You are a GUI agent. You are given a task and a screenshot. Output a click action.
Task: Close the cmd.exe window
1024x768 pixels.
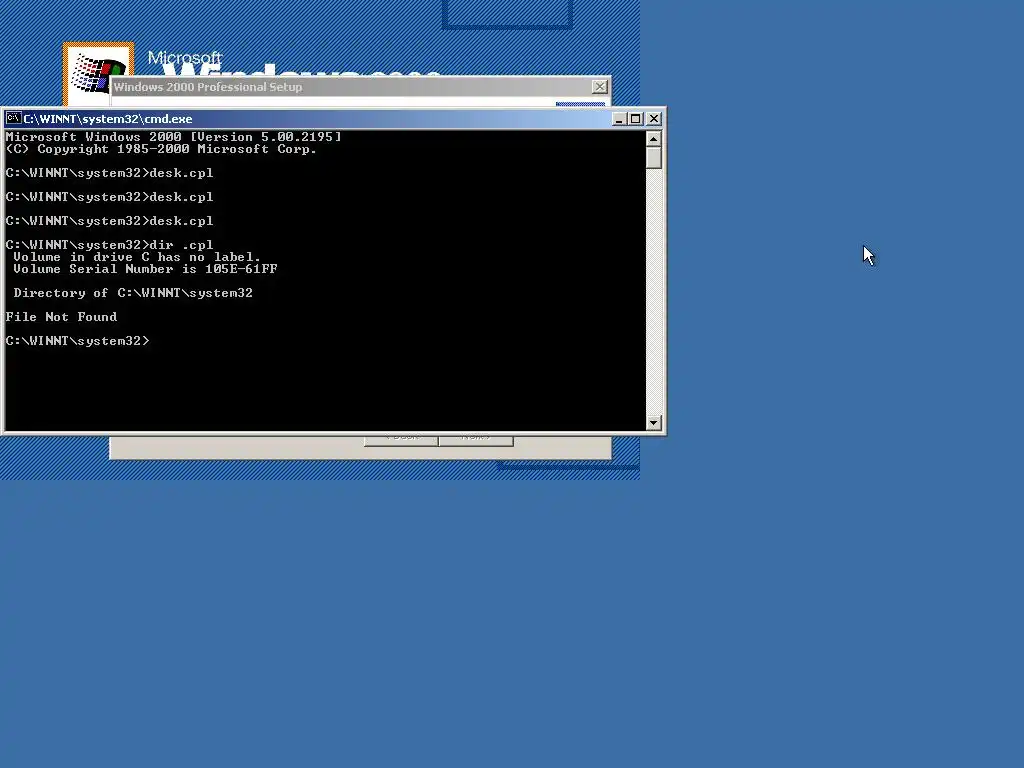[654, 119]
